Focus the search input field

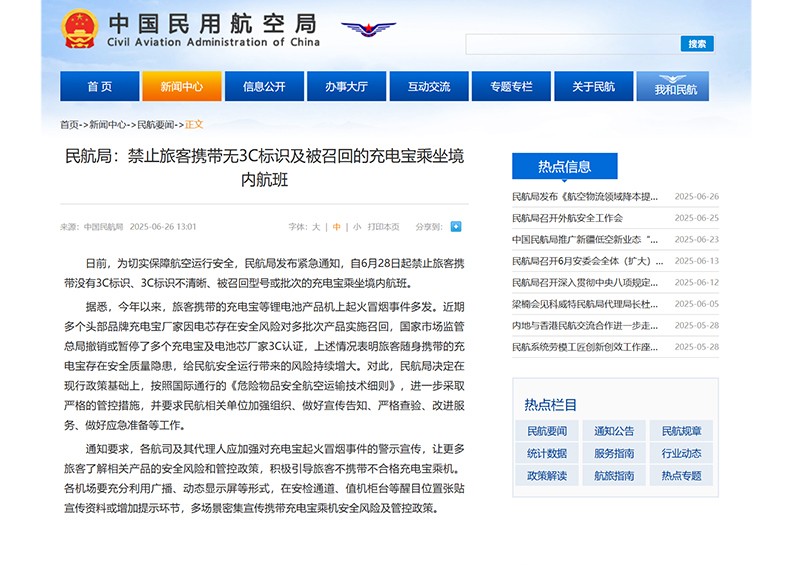coord(573,44)
